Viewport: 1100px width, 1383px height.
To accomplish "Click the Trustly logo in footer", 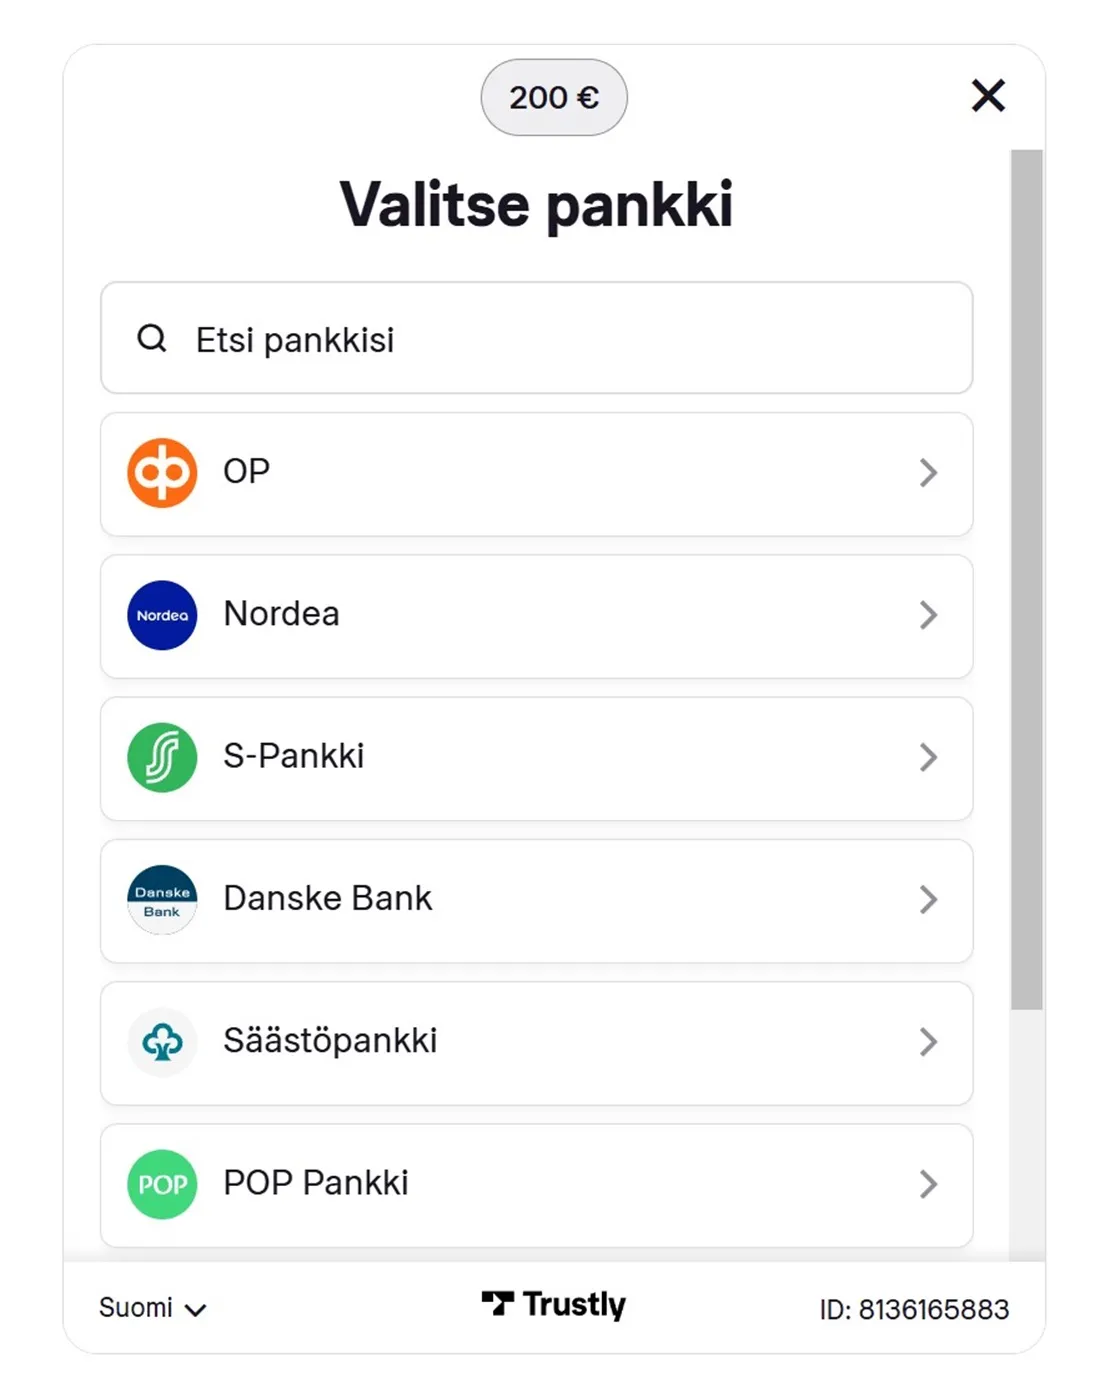I will click(553, 1304).
